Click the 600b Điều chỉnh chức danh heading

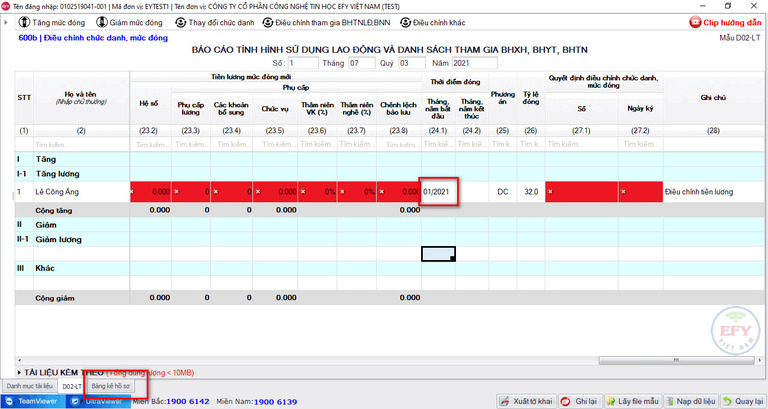tap(93, 38)
